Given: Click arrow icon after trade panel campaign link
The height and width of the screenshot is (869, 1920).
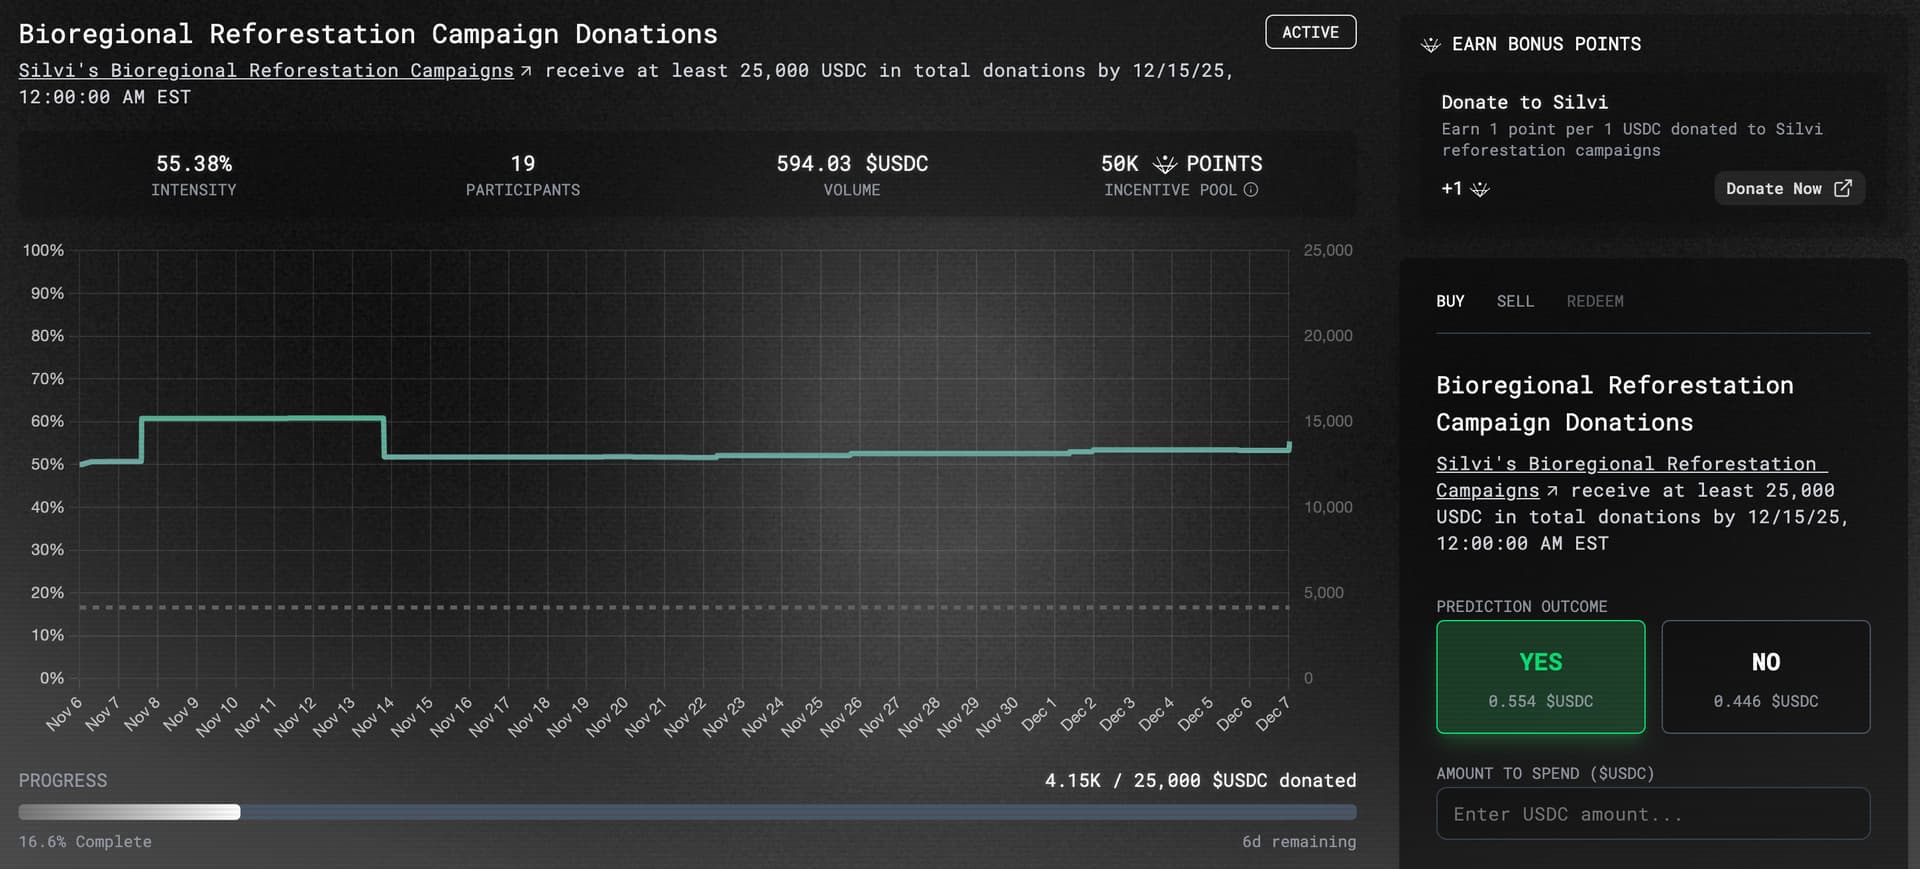Looking at the screenshot, I should tap(1552, 491).
